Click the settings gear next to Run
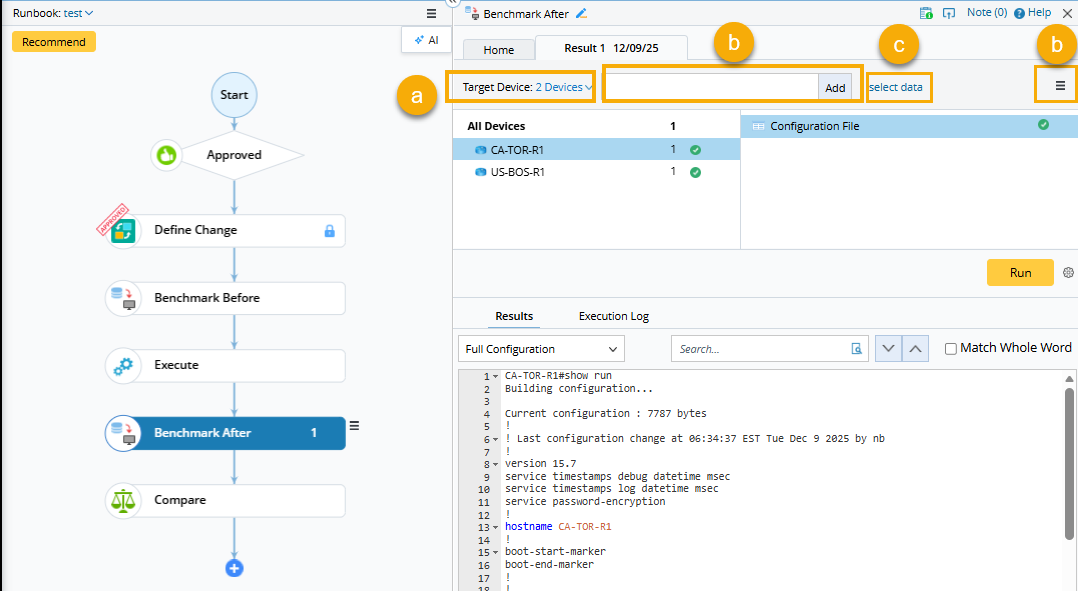 click(1068, 273)
